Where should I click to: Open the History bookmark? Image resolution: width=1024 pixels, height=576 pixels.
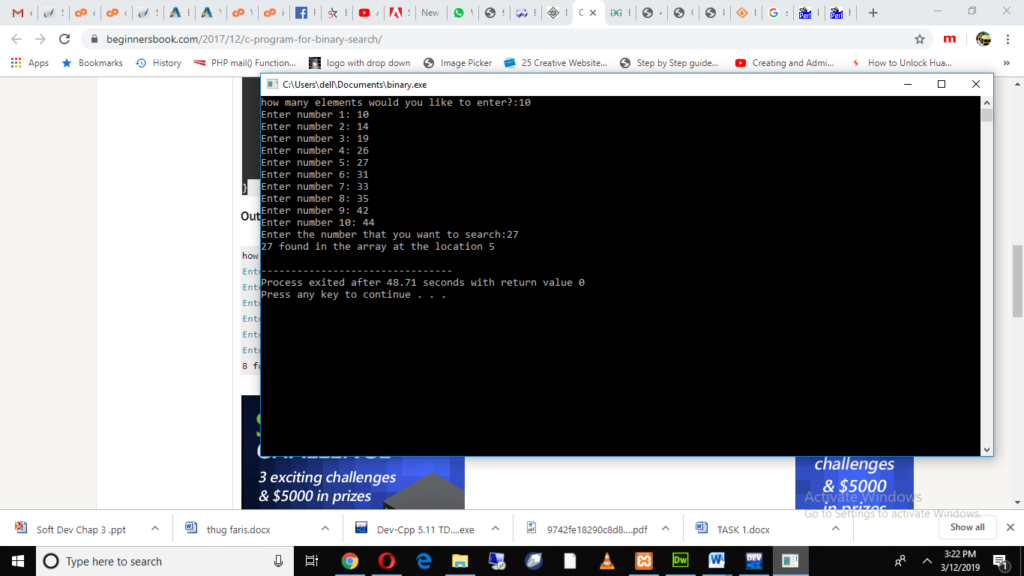click(x=159, y=63)
